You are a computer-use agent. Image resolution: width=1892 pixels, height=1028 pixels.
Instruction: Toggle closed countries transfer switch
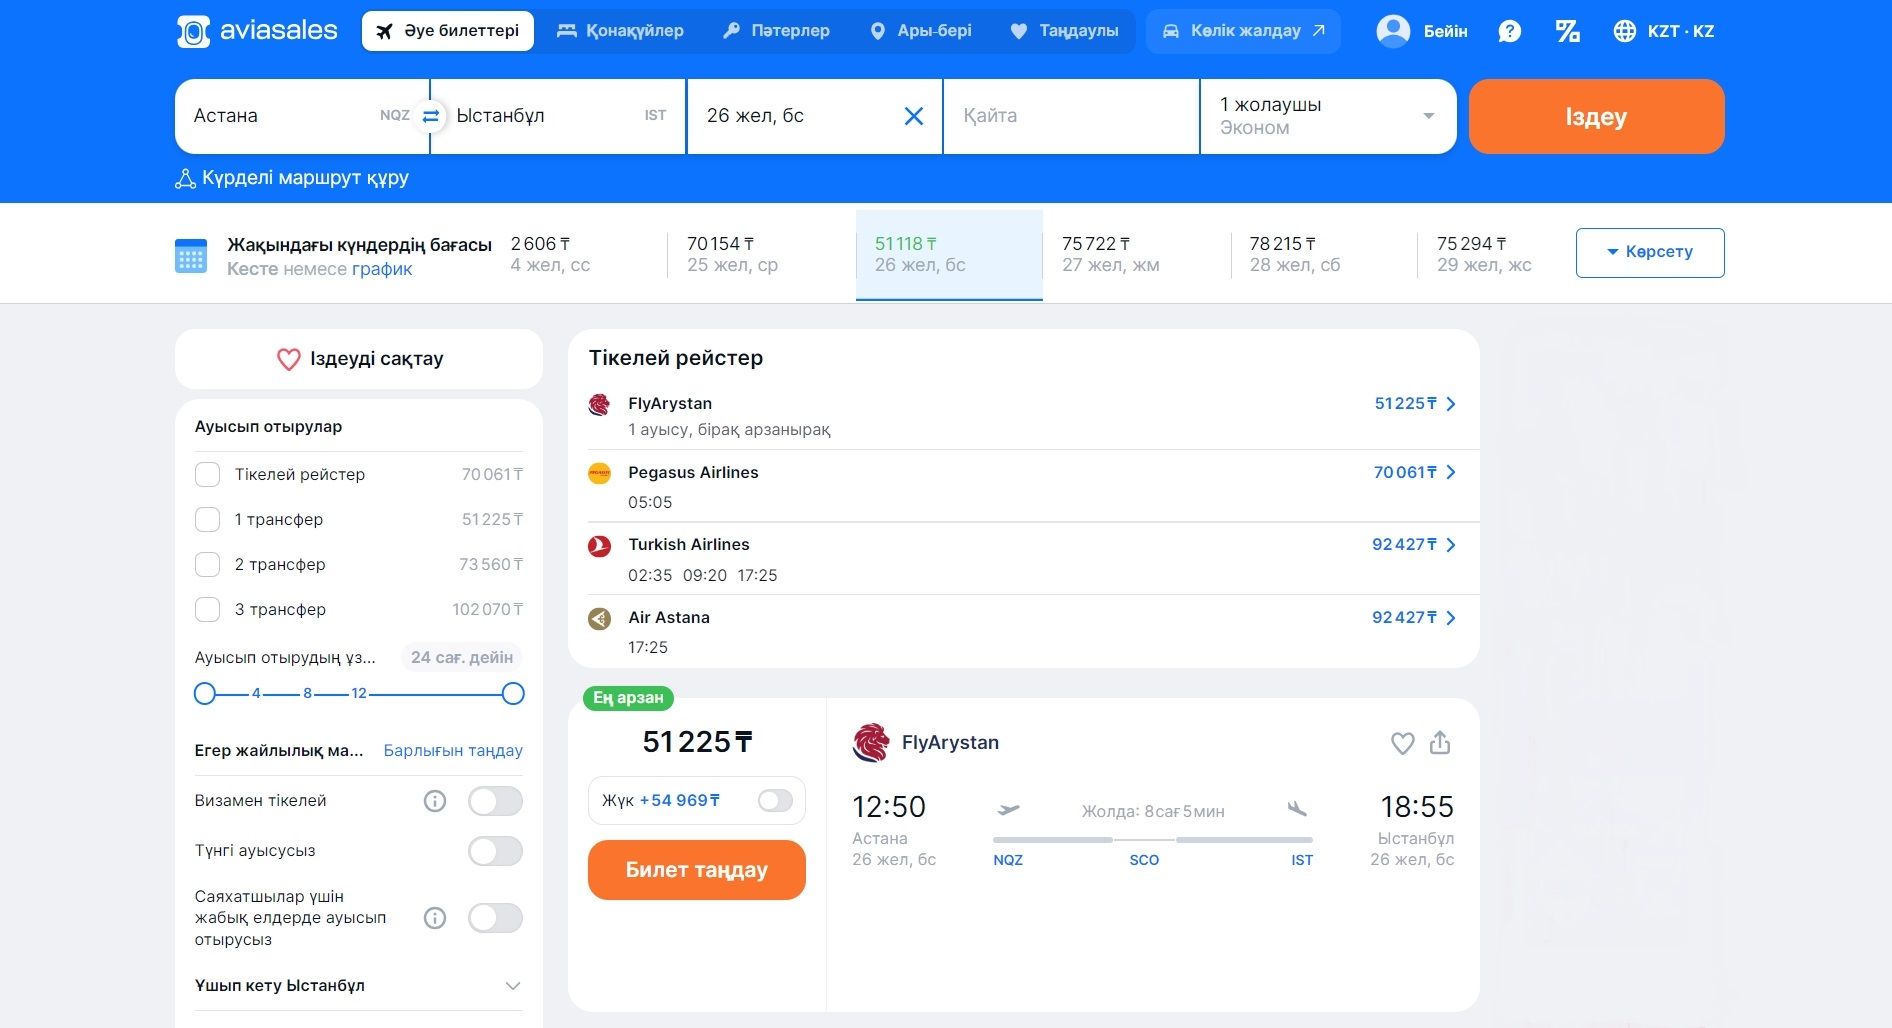pos(495,918)
